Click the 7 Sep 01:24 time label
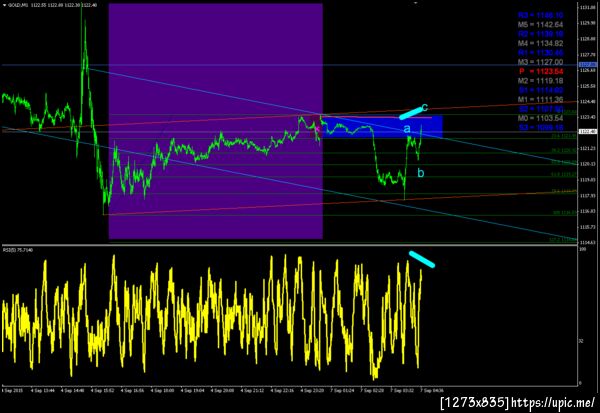Image resolution: width=600 pixels, height=413 pixels. point(342,391)
